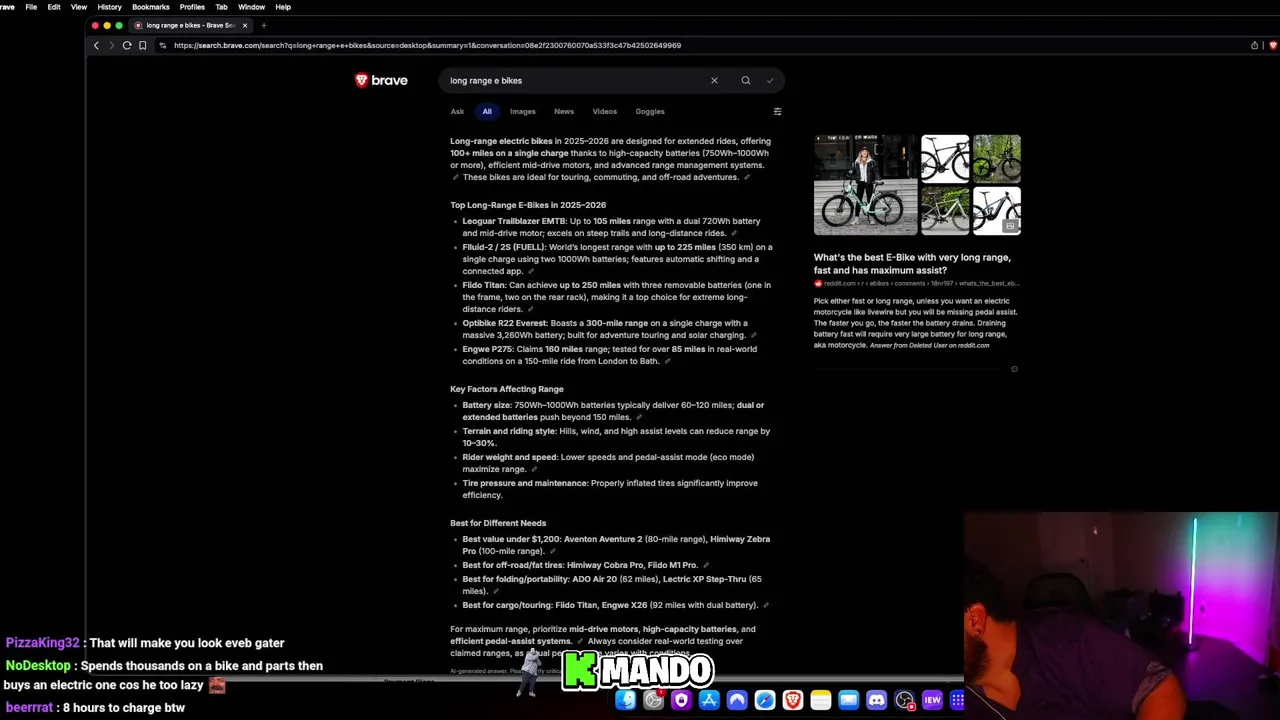Open site settings icon beside URL
This screenshot has height=720, width=1280.
tap(163, 45)
